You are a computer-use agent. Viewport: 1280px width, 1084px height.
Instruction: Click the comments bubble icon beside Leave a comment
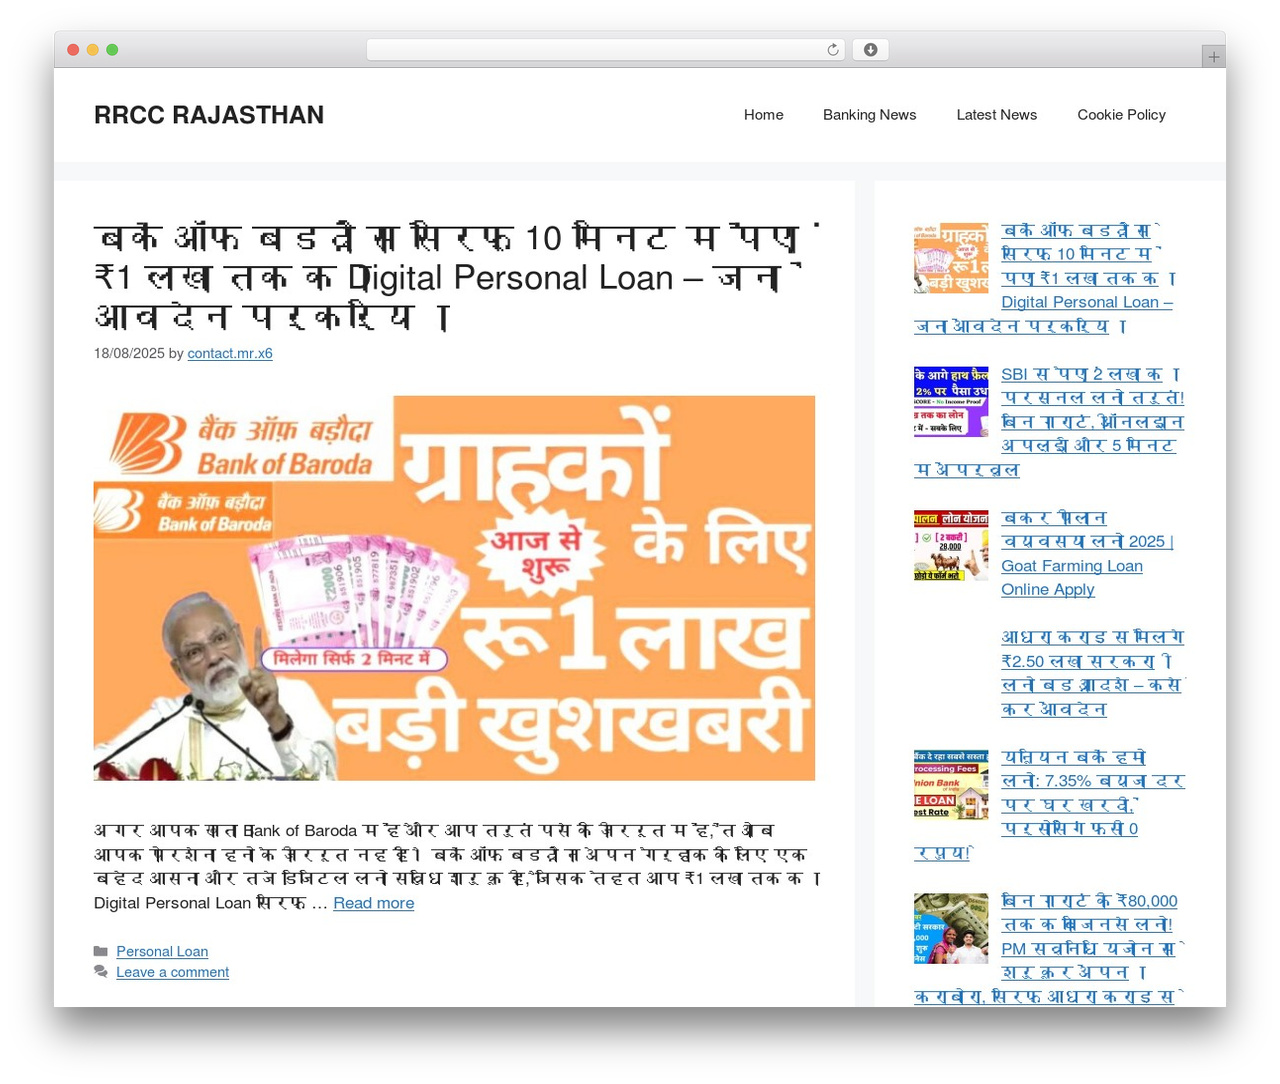[x=101, y=972]
